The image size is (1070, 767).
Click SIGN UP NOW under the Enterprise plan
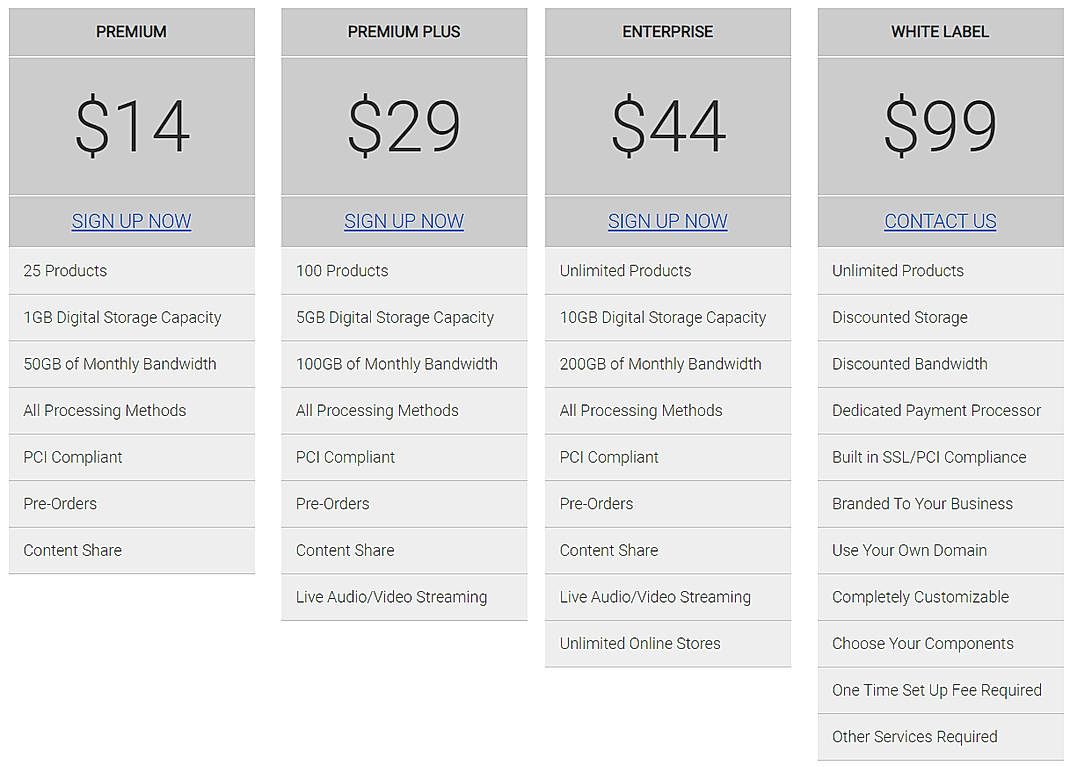667,221
